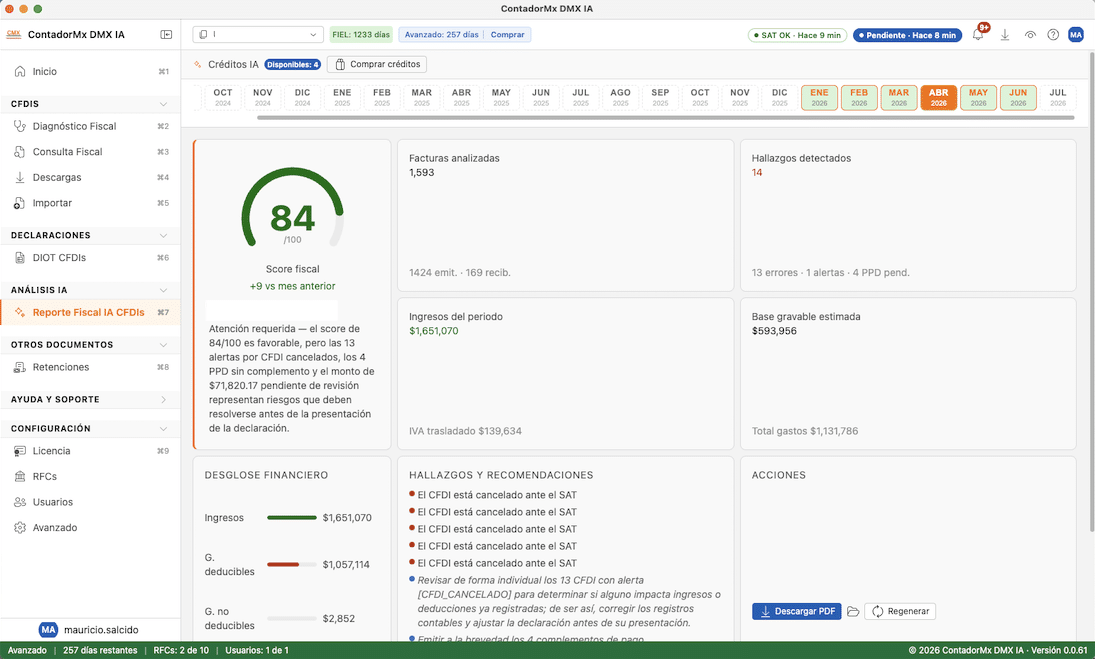Click the Descargar PDF button
Screen dimensions: 1095x659
point(797,612)
